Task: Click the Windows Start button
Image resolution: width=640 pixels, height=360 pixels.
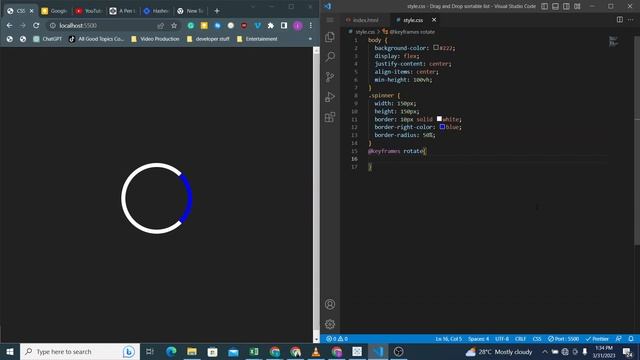Action: (x=10, y=351)
